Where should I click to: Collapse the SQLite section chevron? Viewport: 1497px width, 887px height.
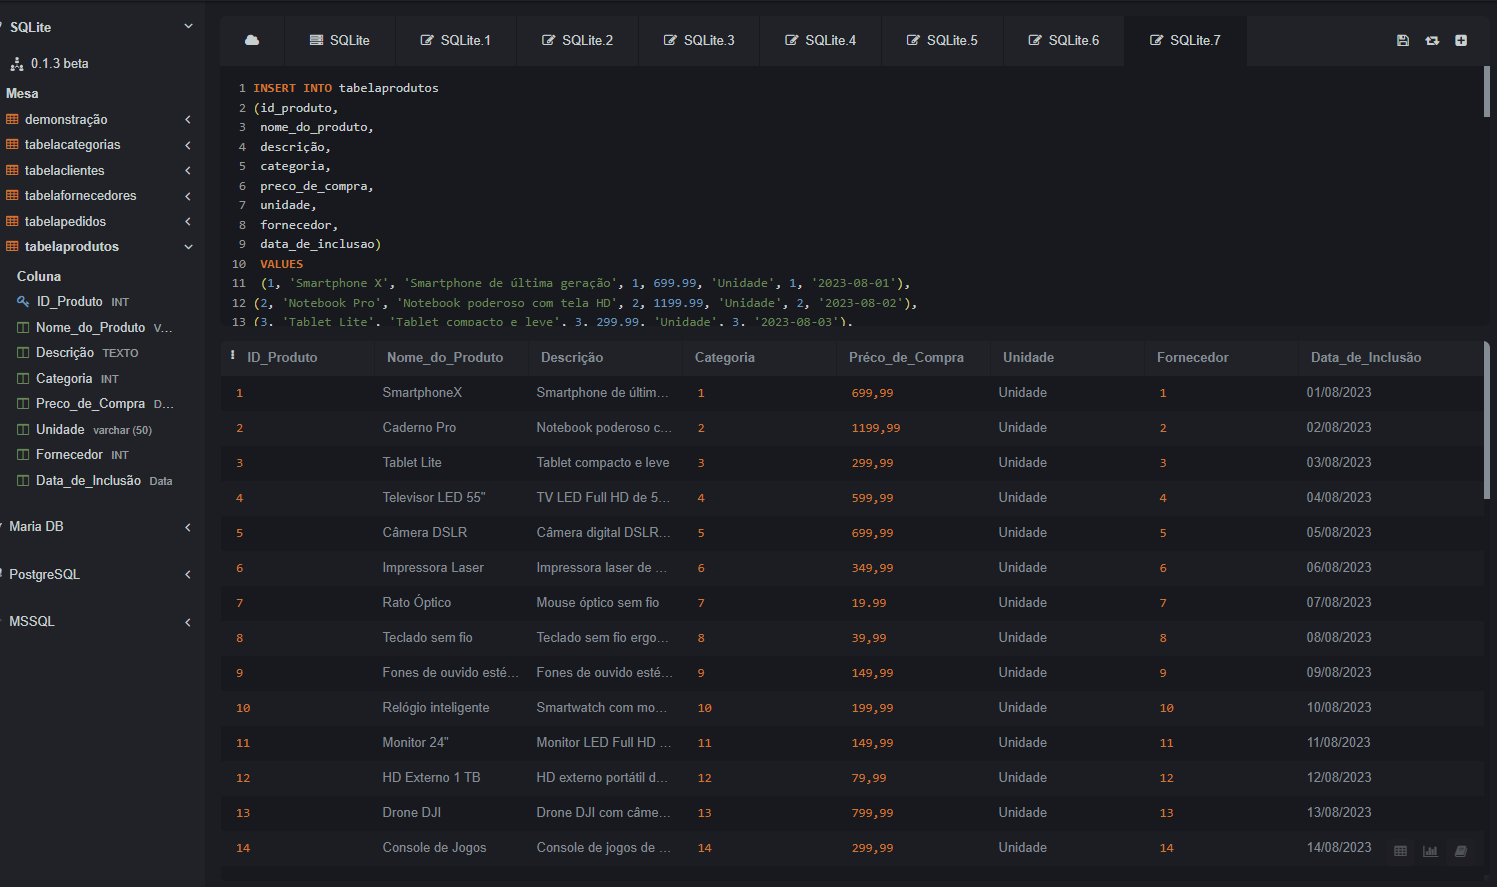click(188, 26)
